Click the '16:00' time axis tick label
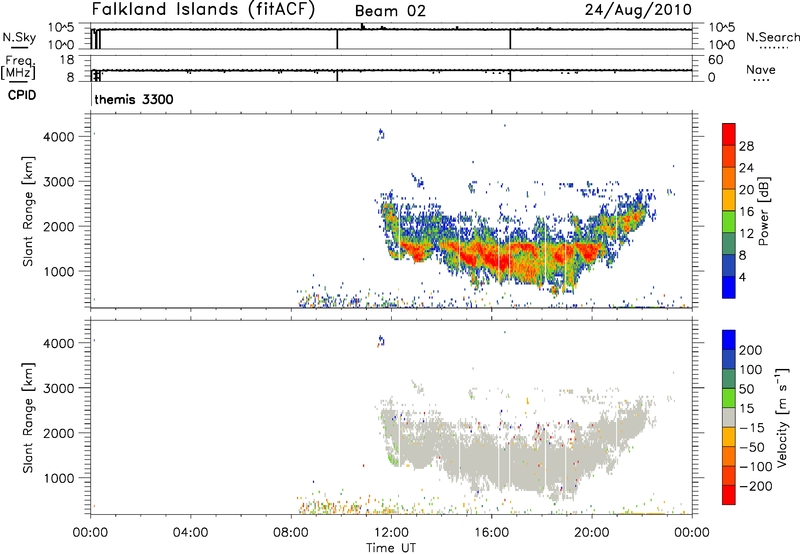Image resolution: width=800 pixels, height=554 pixels. [x=491, y=533]
